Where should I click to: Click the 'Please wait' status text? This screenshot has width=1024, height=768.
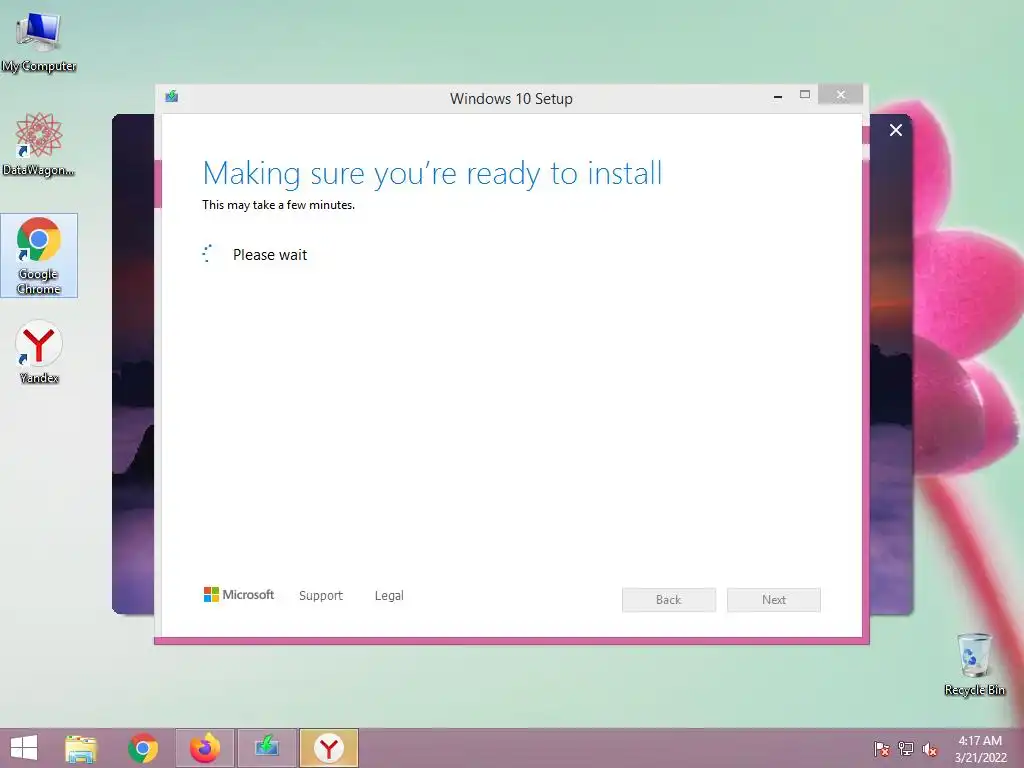click(x=270, y=255)
